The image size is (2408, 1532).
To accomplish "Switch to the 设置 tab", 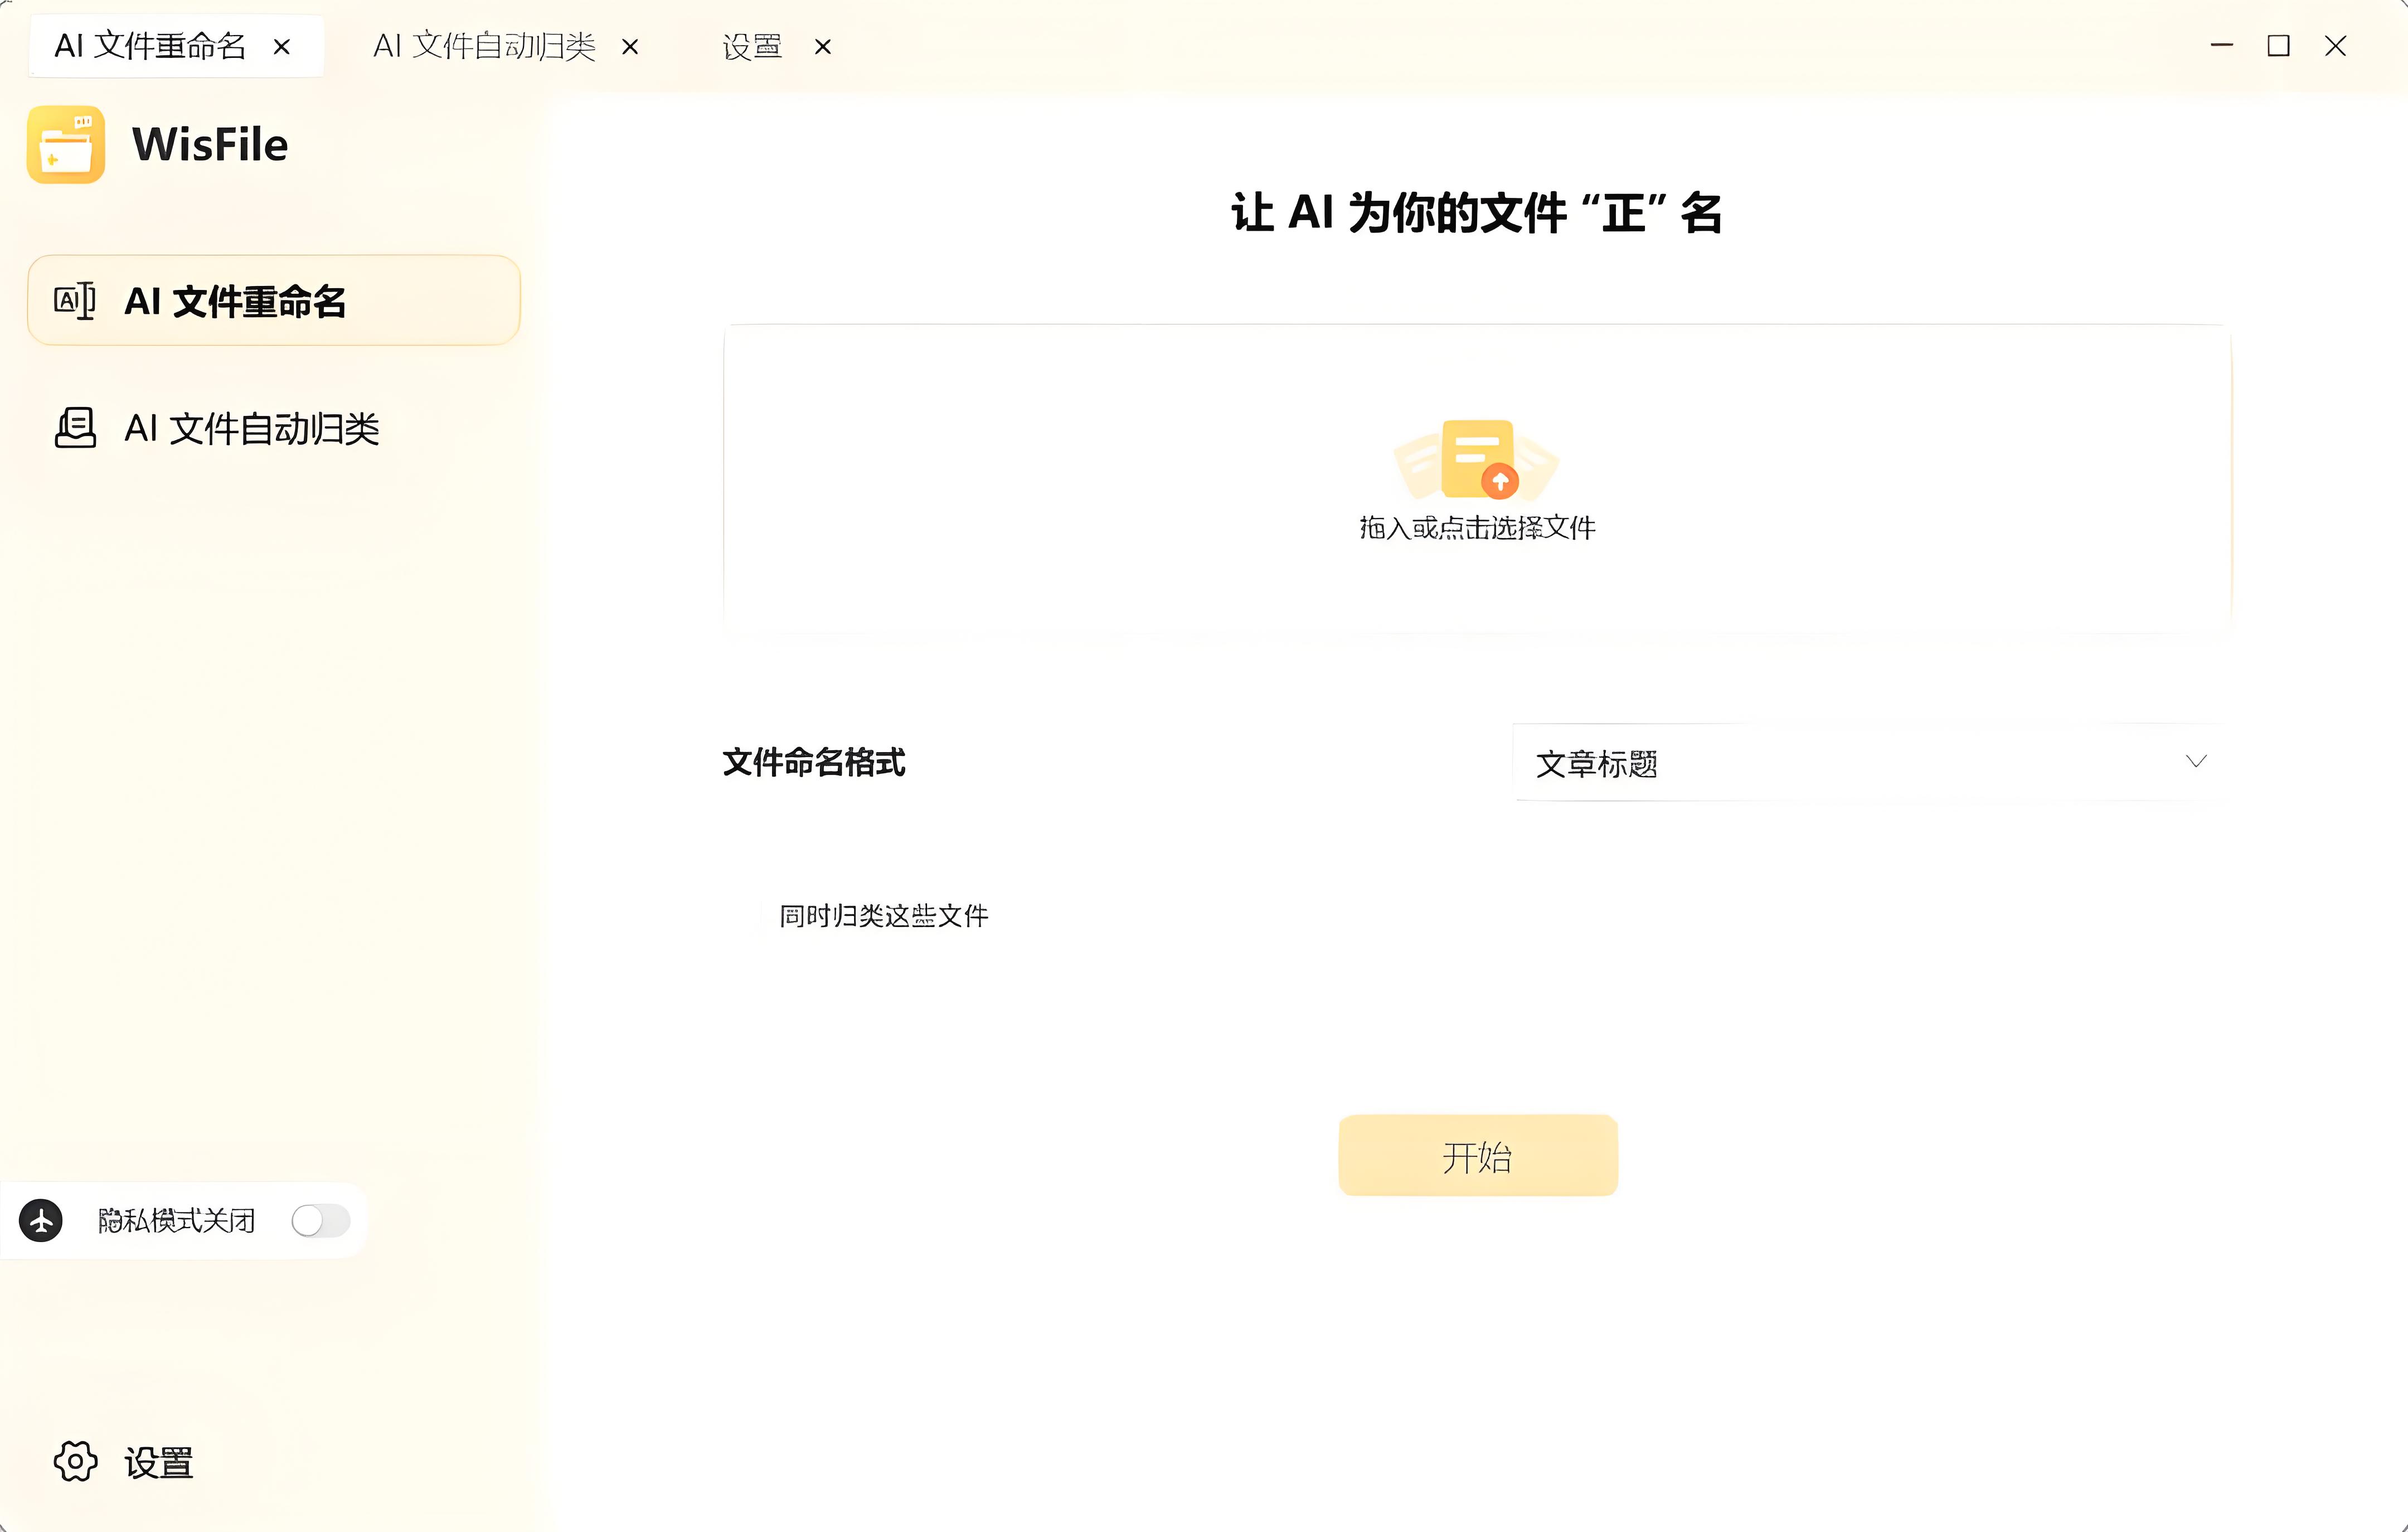I will (x=751, y=46).
